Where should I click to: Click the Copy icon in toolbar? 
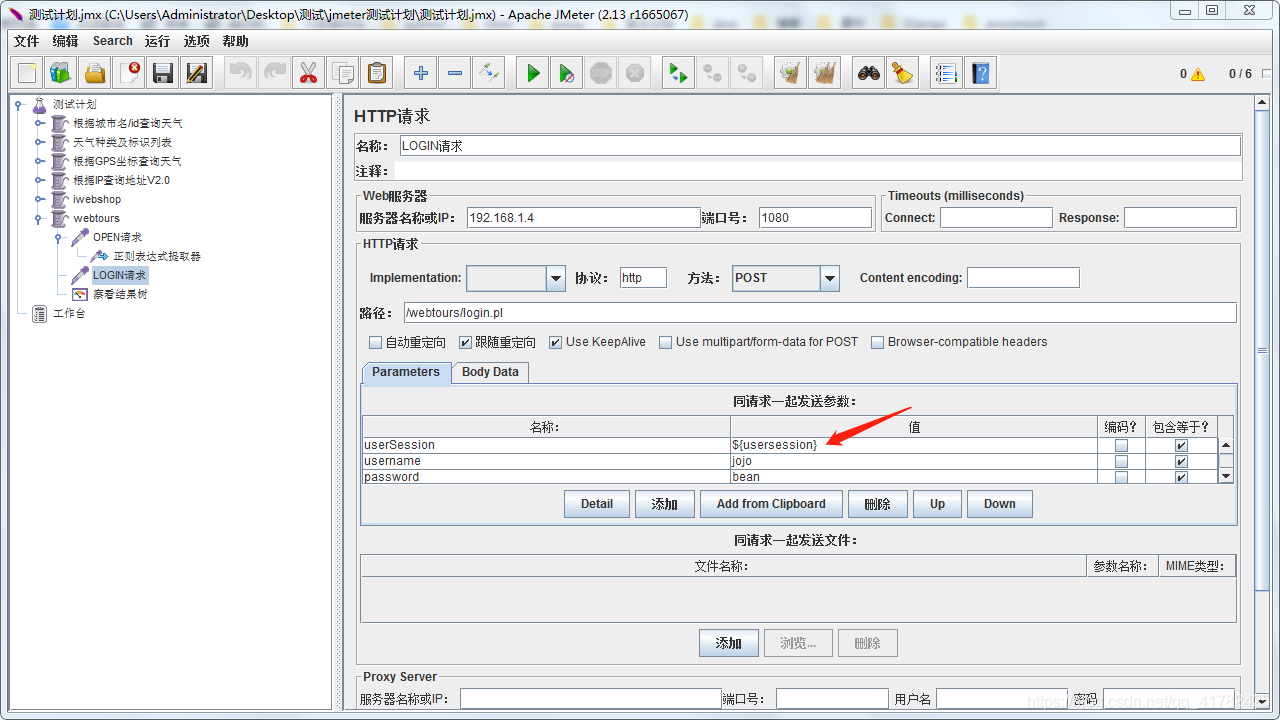click(x=343, y=73)
